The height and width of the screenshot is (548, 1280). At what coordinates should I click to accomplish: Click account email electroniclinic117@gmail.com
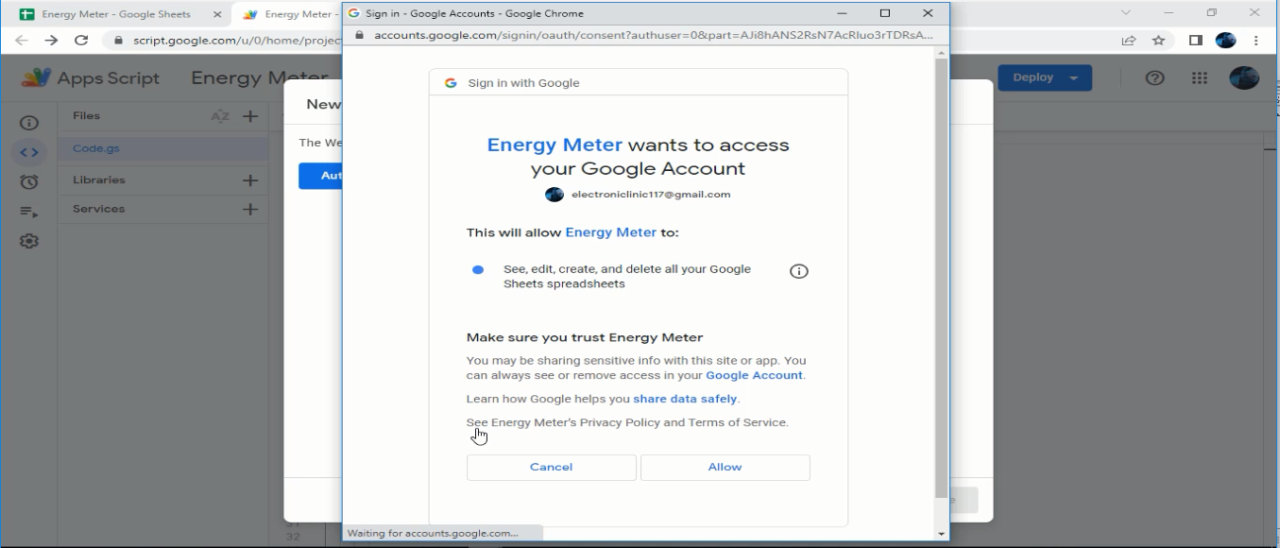pos(650,194)
